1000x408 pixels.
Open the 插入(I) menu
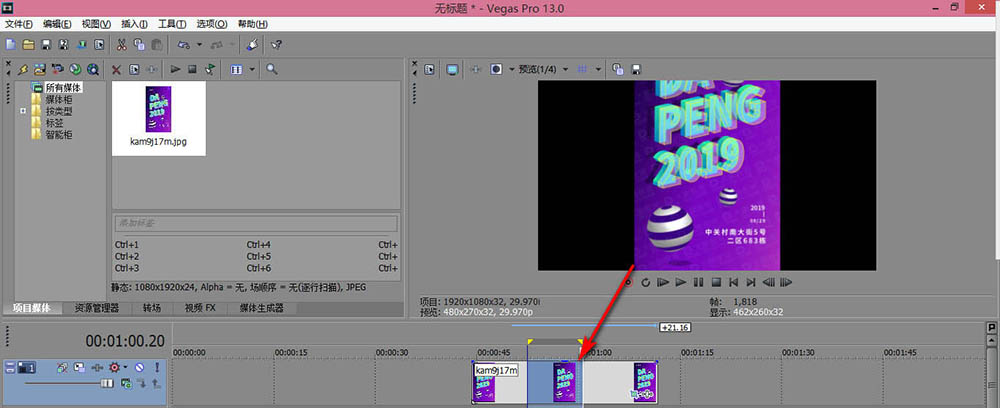pyautogui.click(x=135, y=24)
